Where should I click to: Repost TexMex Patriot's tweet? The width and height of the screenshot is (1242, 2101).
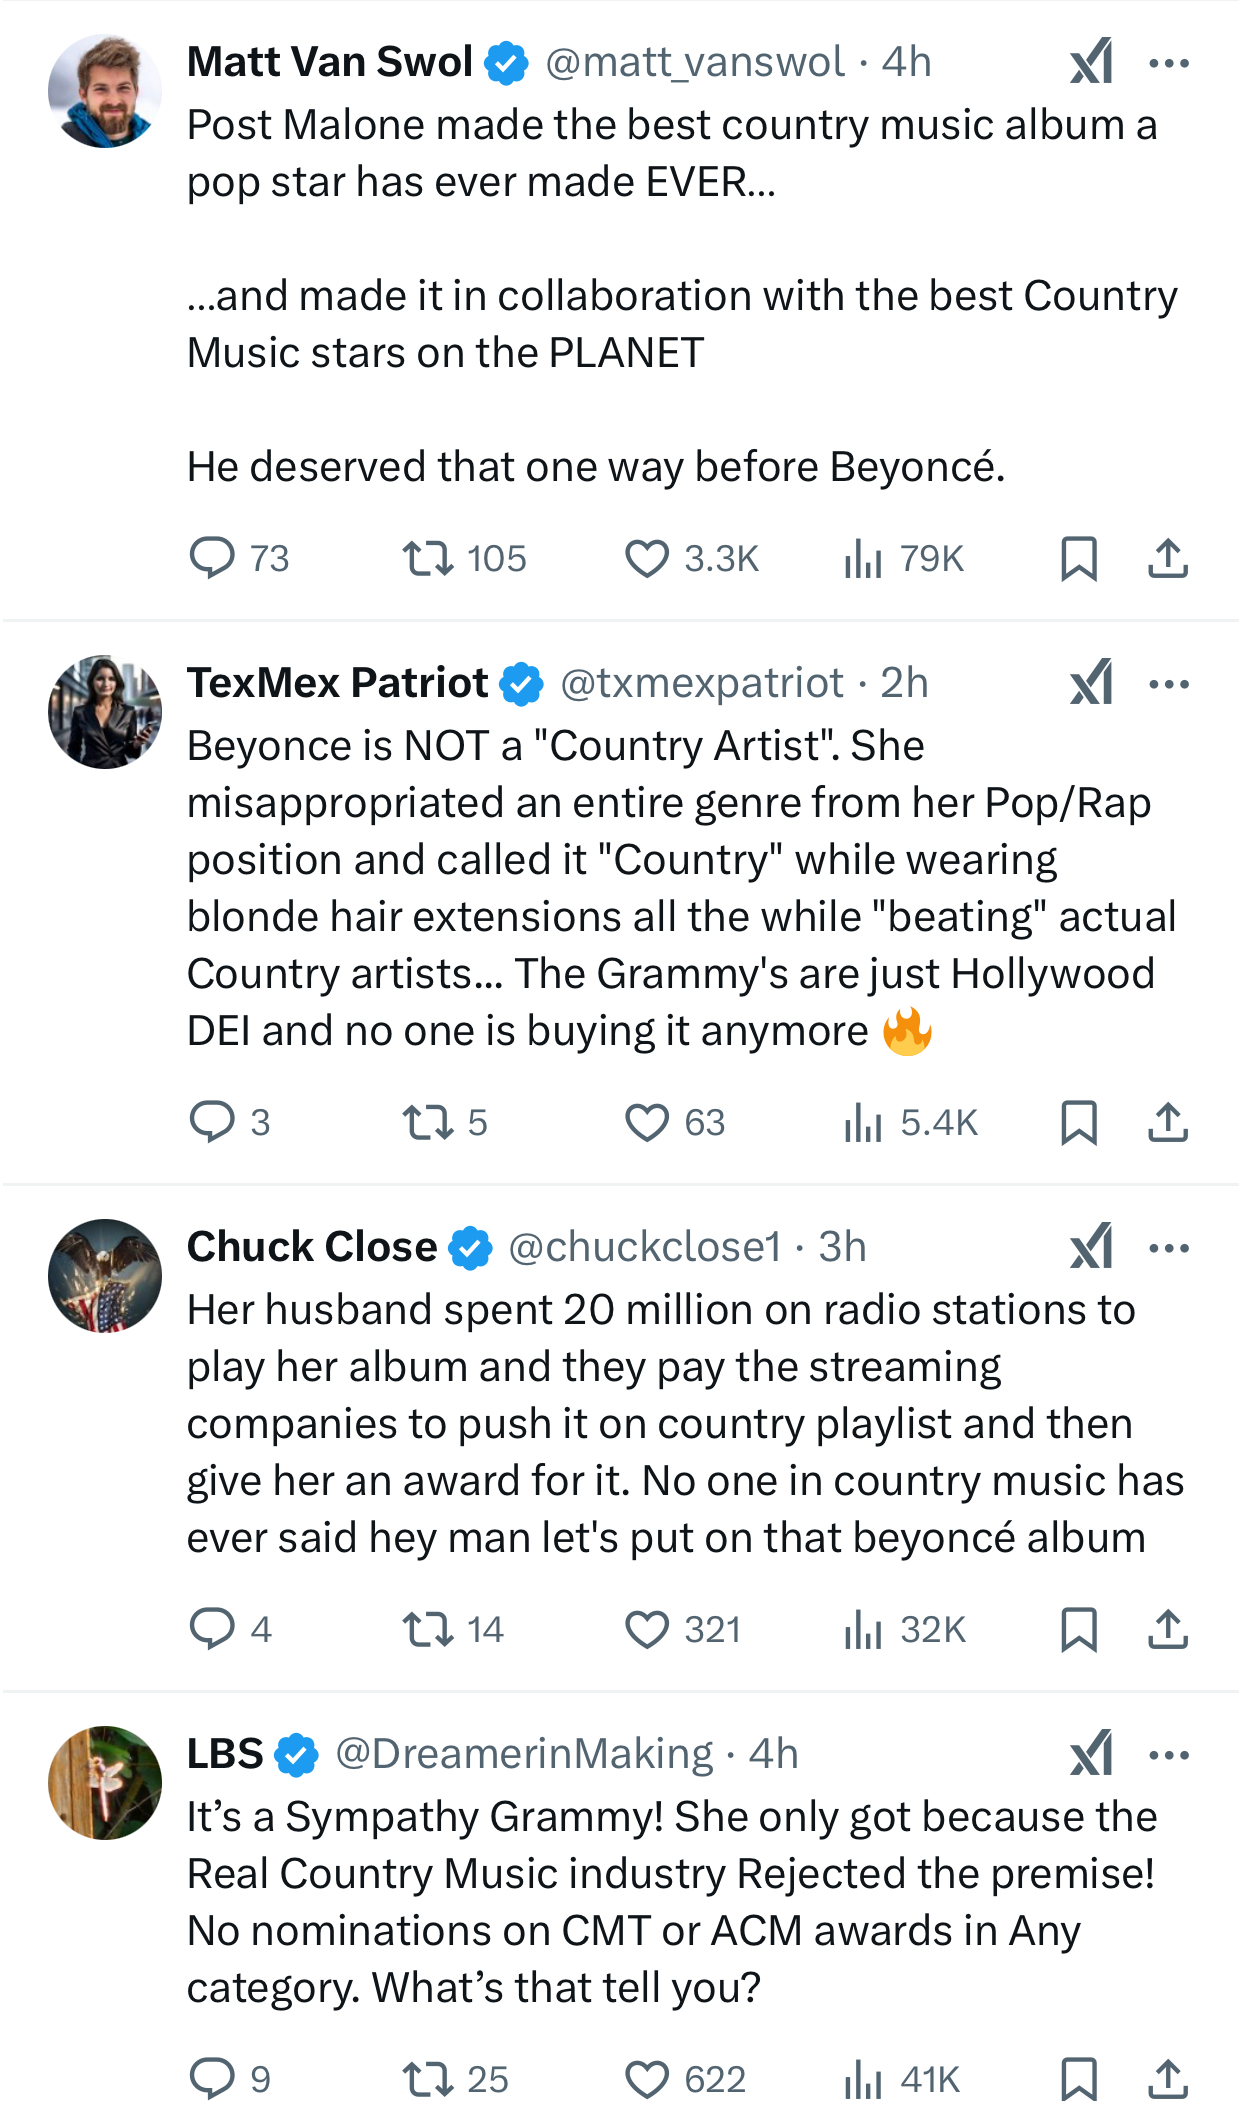tap(428, 1122)
